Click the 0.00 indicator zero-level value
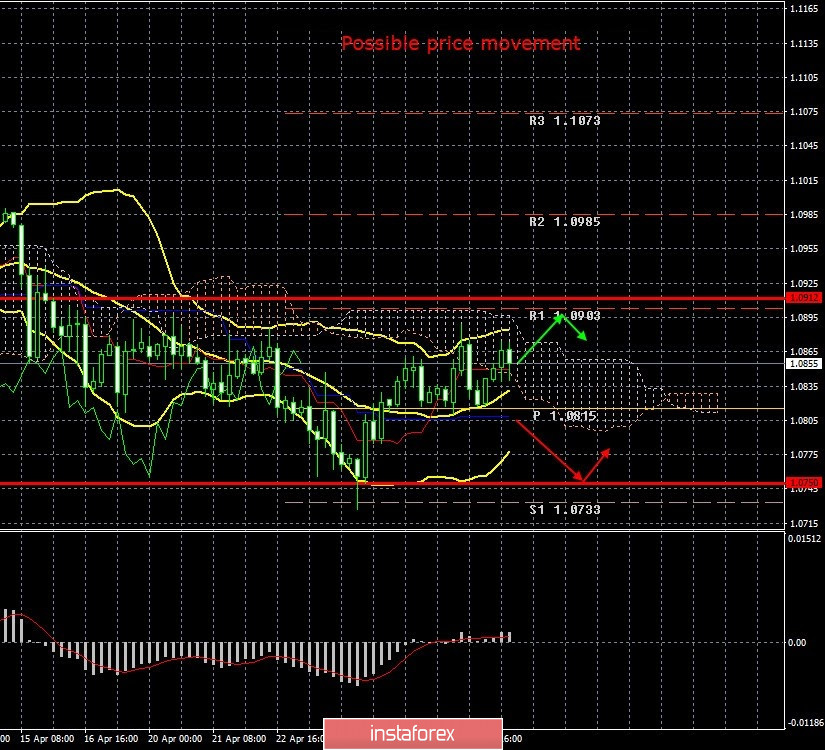Screen dimensions: 825x750 (798, 643)
